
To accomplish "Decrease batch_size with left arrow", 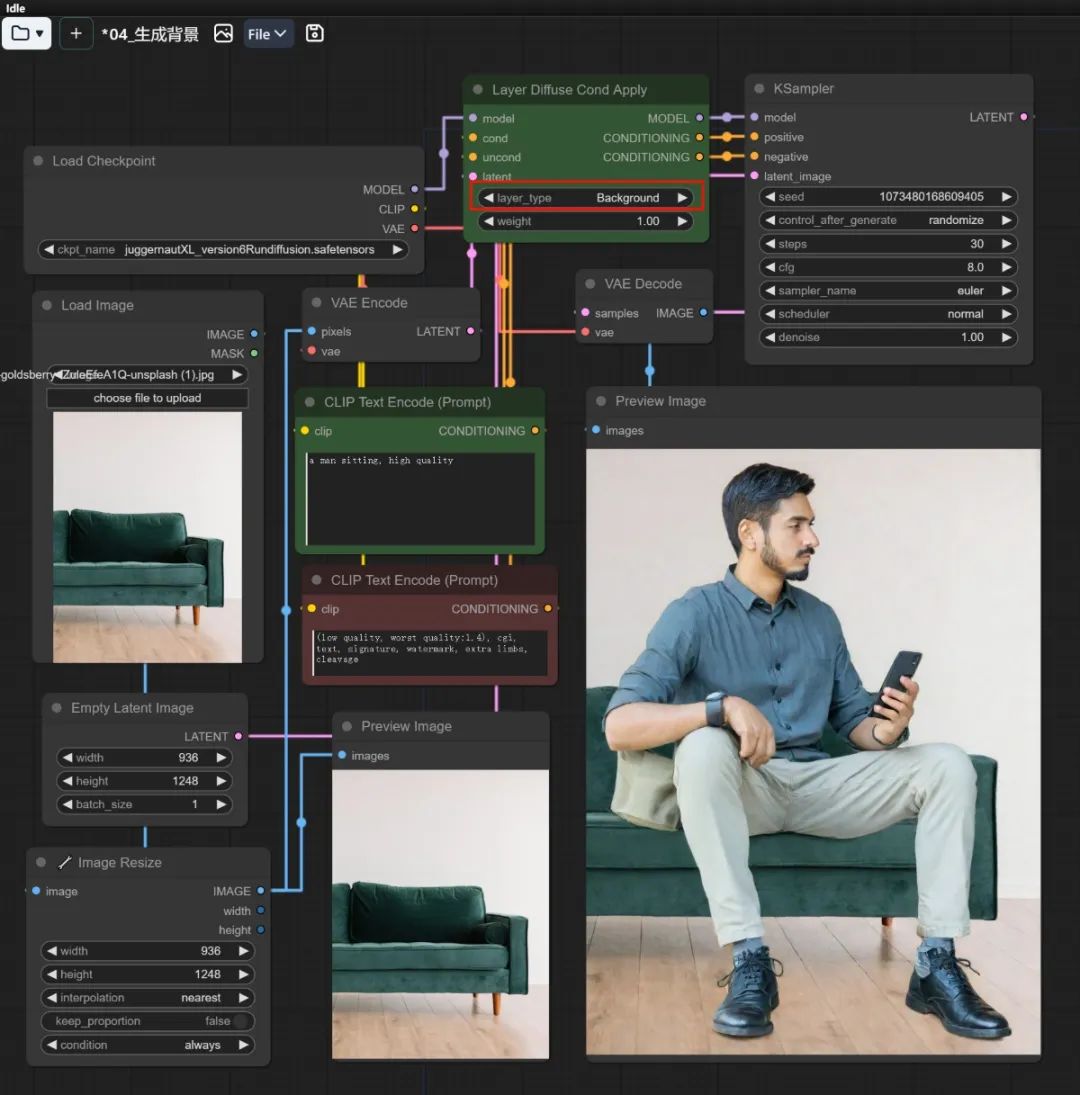I will pos(67,804).
